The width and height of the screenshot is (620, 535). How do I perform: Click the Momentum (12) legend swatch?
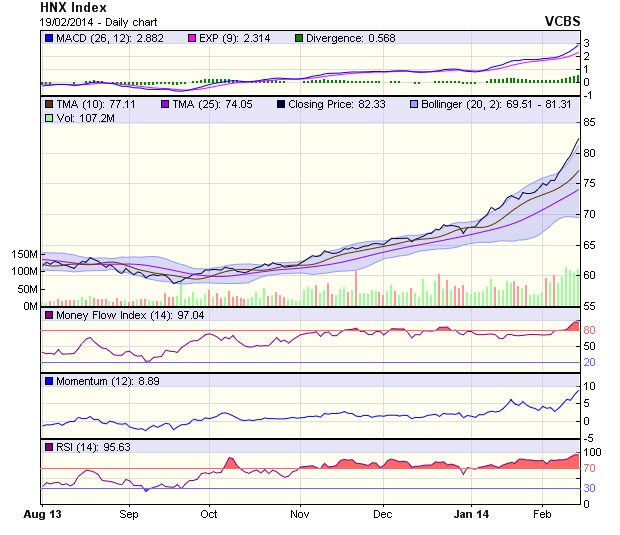click(x=48, y=382)
